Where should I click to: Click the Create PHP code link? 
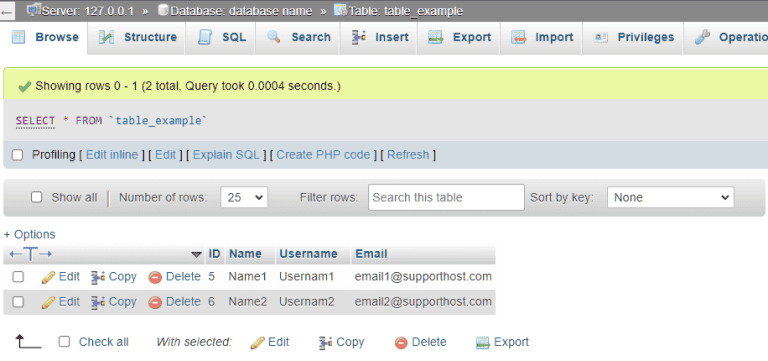click(323, 155)
